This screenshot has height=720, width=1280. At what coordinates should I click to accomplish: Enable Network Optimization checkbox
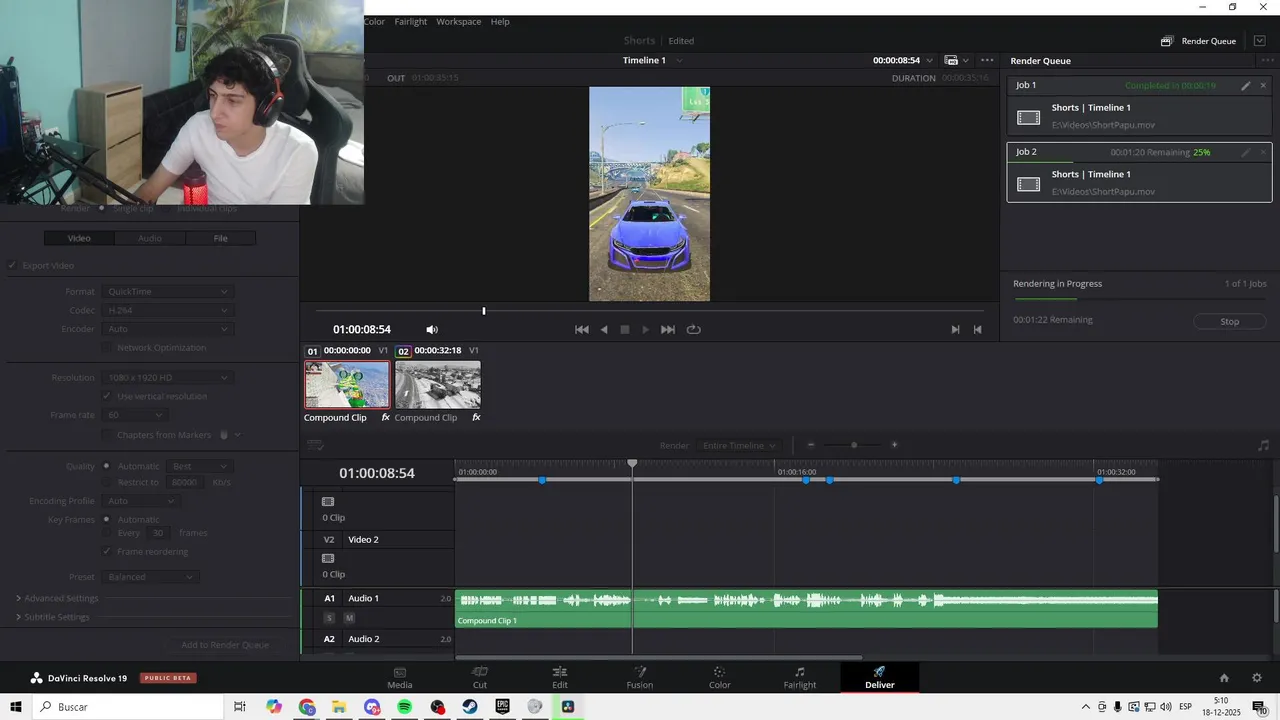tap(107, 347)
